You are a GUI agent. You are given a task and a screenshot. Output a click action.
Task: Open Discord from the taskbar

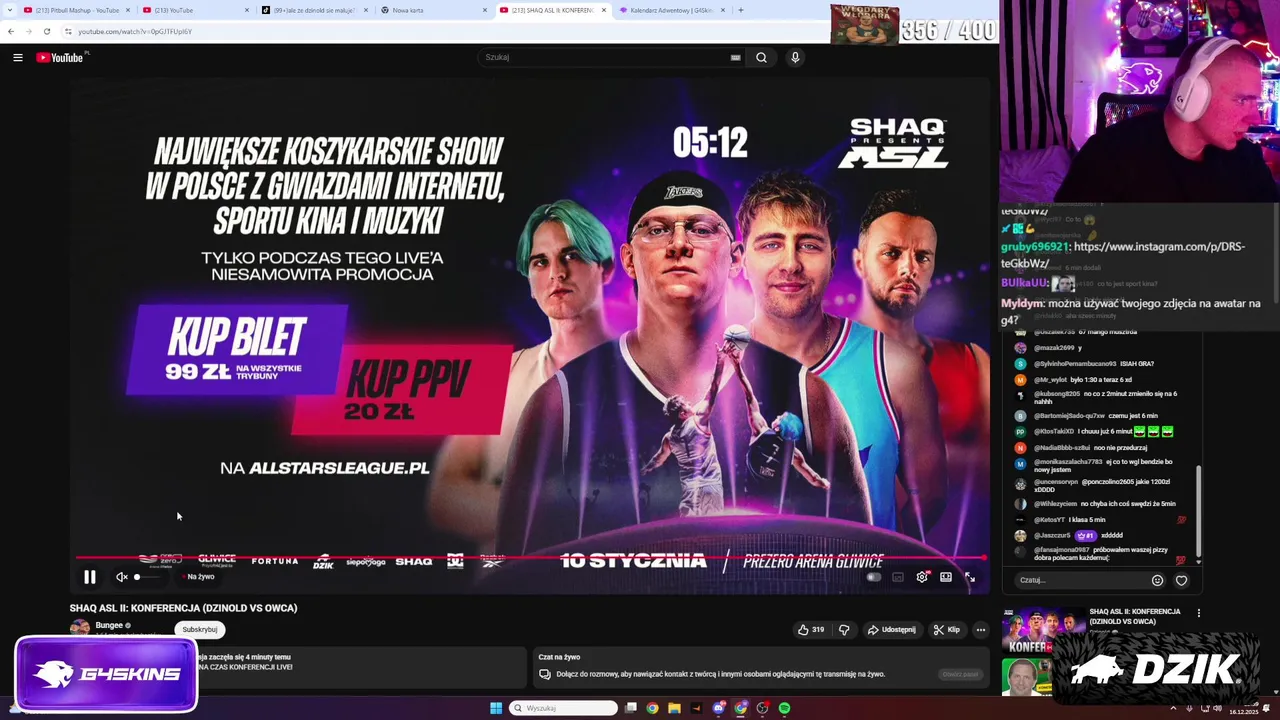(x=718, y=708)
